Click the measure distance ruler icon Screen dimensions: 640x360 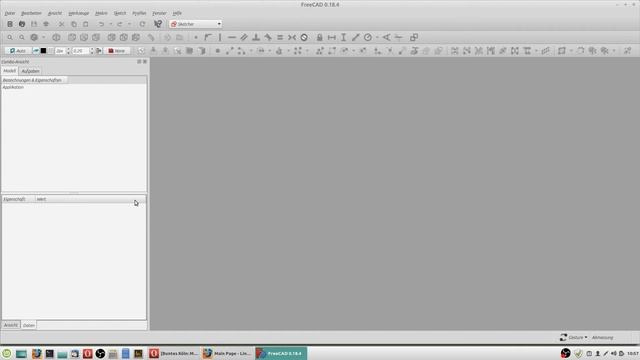[x=151, y=38]
